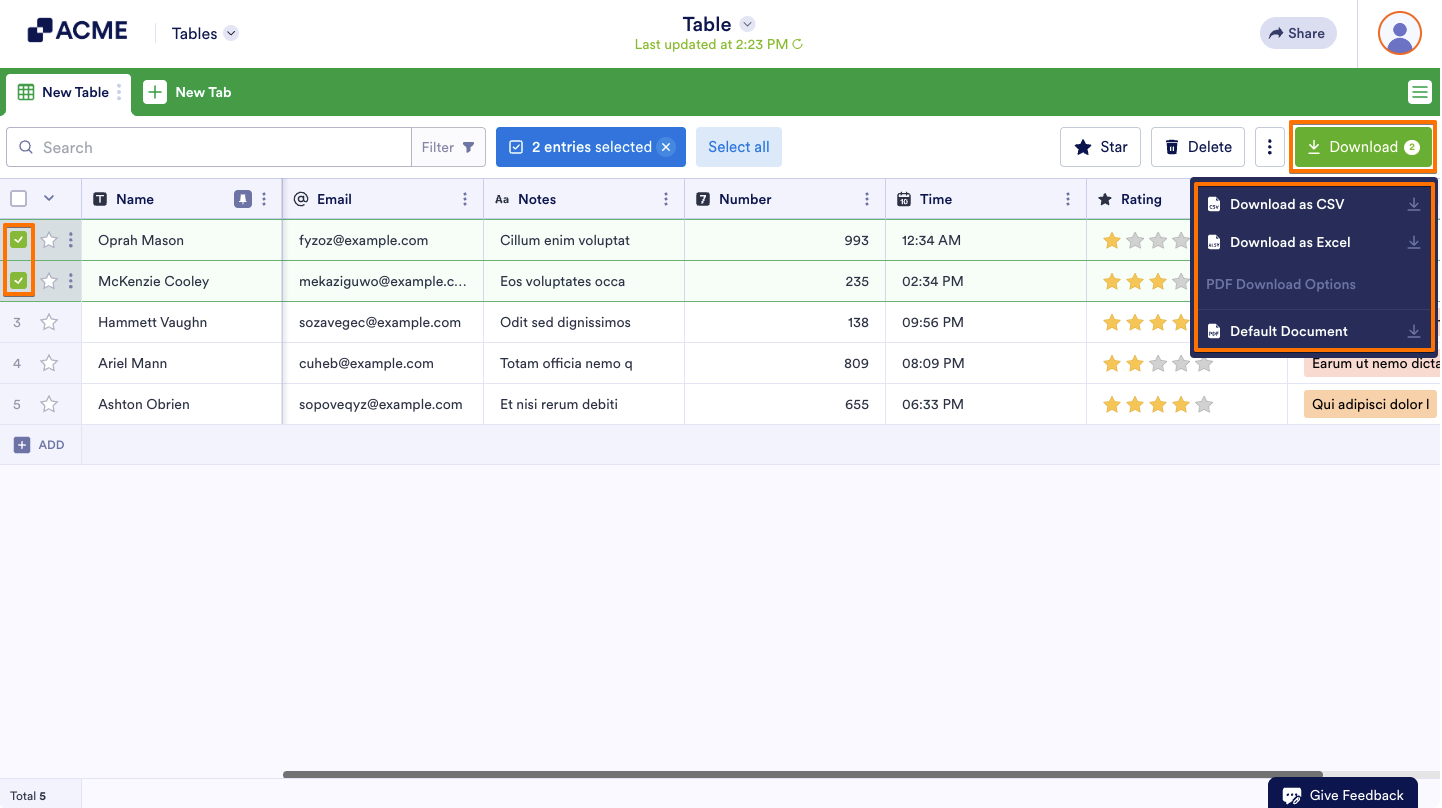1442x808 pixels.
Task: Open Oprah Mason row options dots
Action: point(70,240)
